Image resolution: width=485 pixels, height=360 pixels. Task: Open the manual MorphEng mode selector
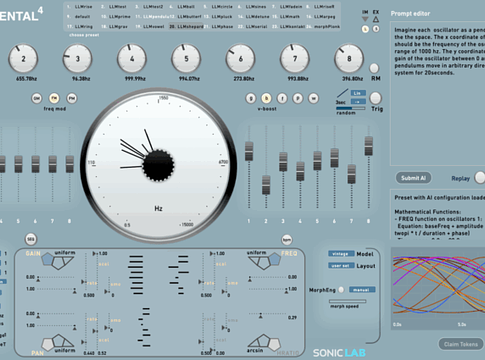pyautogui.click(x=362, y=290)
